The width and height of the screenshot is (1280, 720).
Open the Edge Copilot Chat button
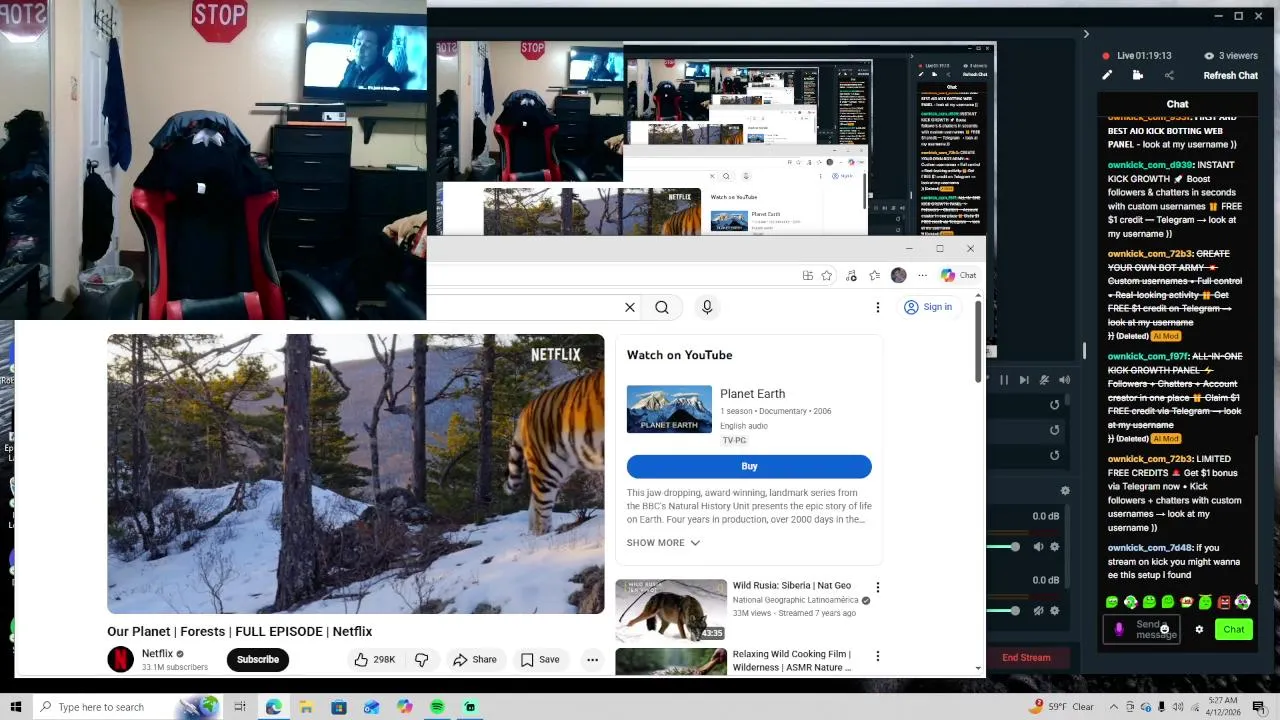pos(959,276)
